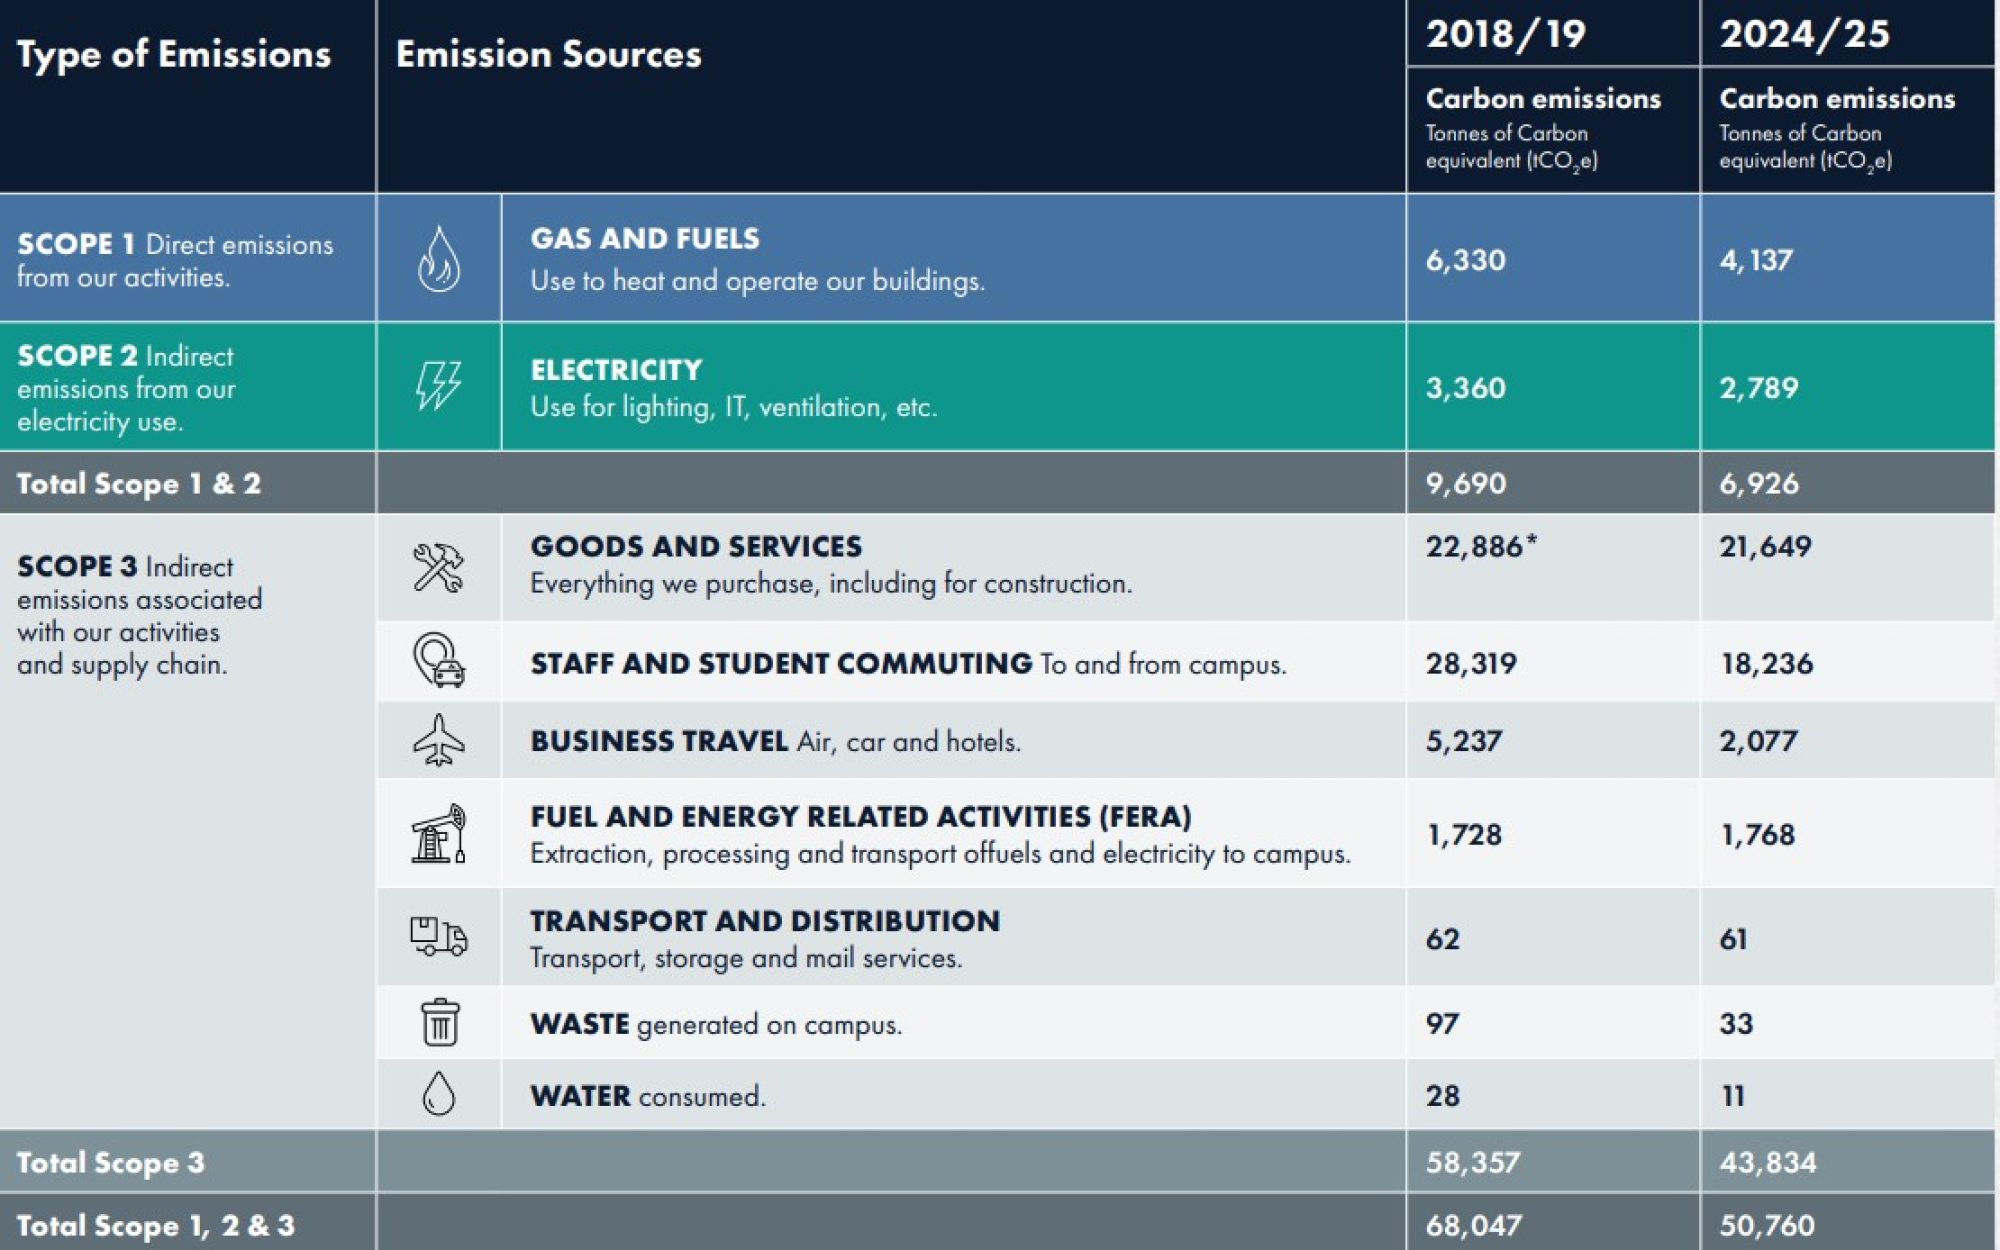Click the Goods and Services value 21,649
The image size is (2000, 1250).
coord(1765,546)
